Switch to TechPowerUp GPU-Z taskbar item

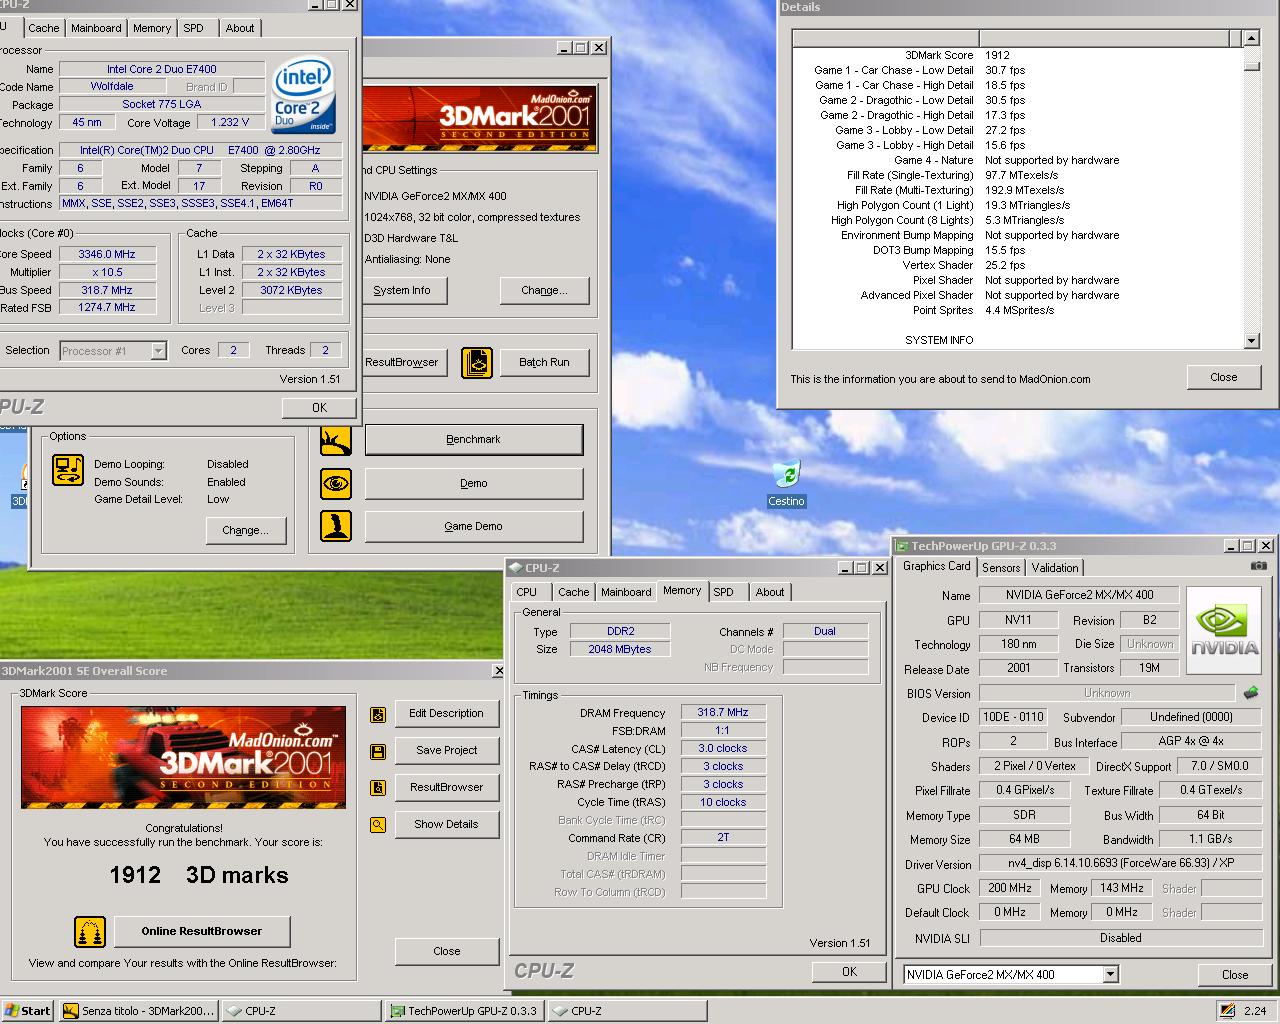pyautogui.click(x=464, y=1011)
